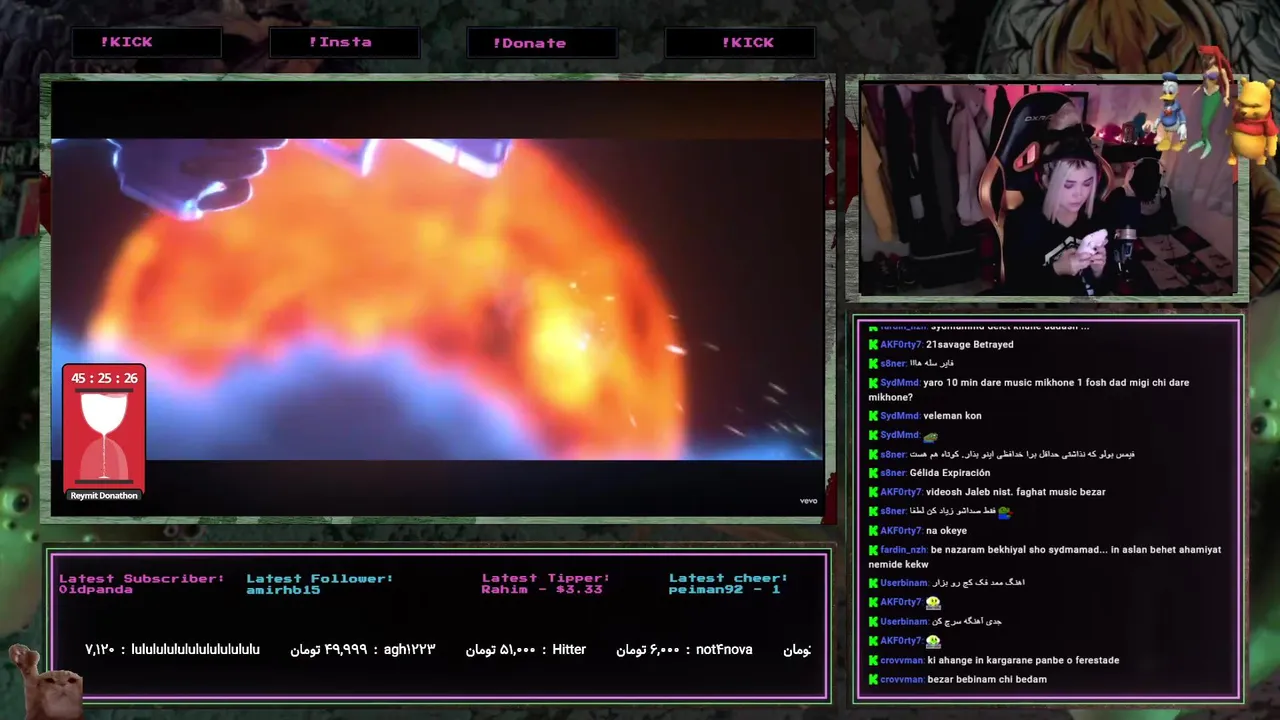
Task: Click the hourglass timer icon
Action: [x=104, y=435]
